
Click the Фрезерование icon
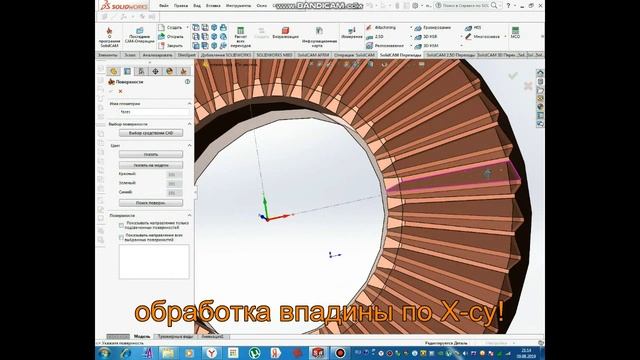tap(418, 28)
